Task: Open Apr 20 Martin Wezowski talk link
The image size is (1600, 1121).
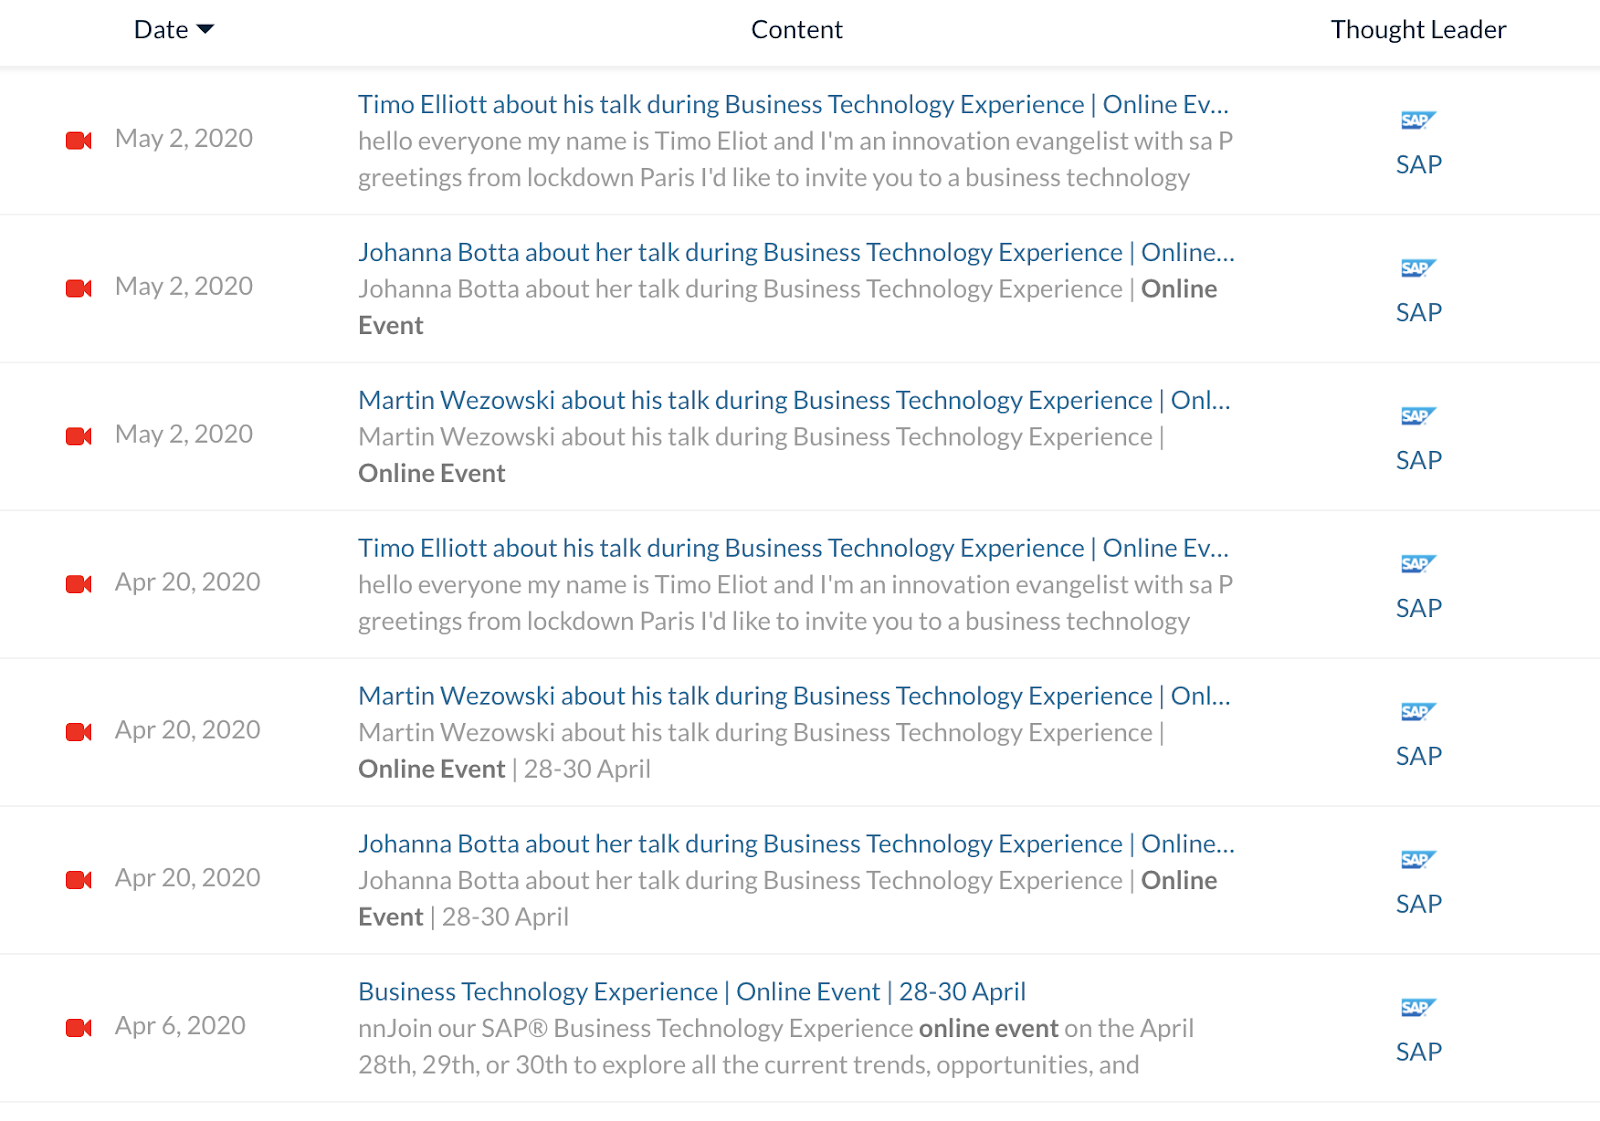Action: [x=795, y=696]
